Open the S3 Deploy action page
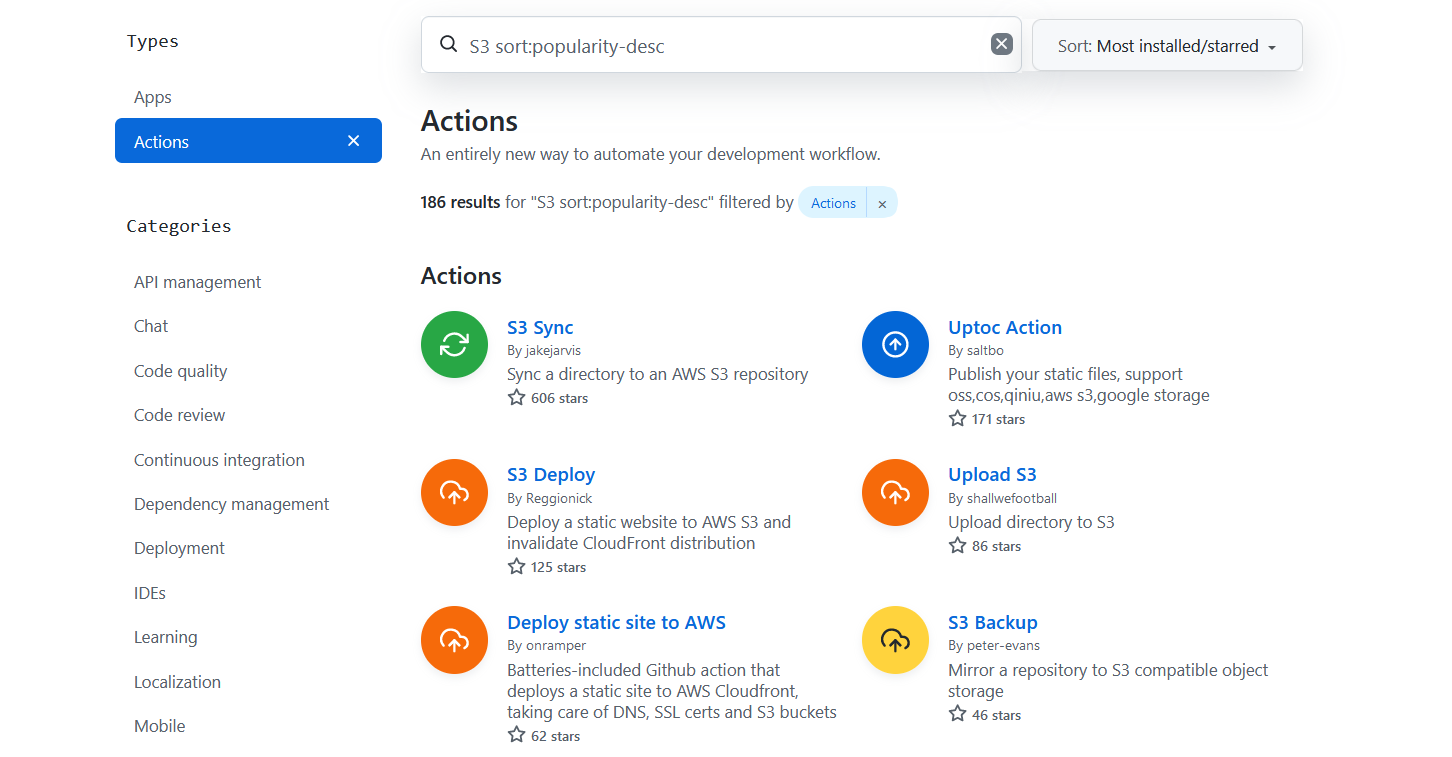 click(551, 474)
